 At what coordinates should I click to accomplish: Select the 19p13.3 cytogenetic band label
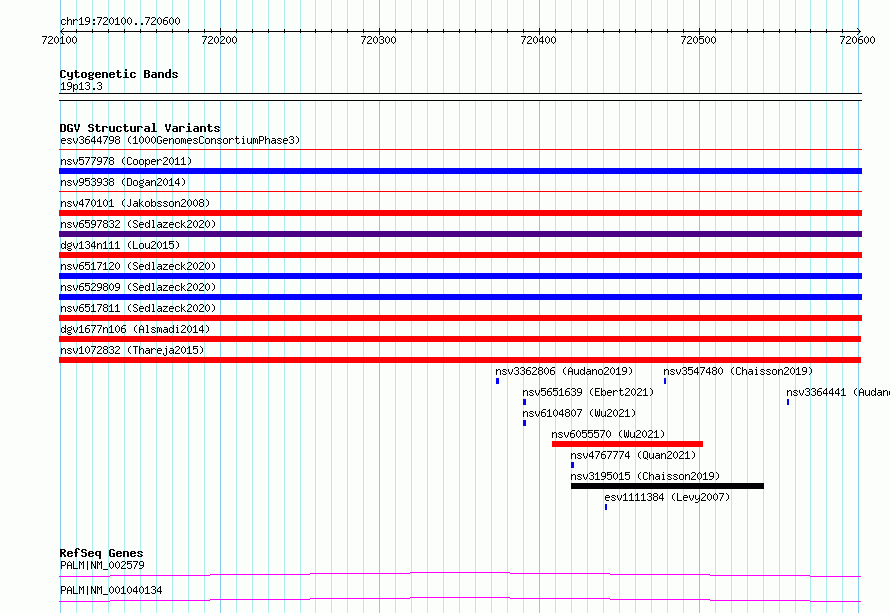click(x=81, y=87)
